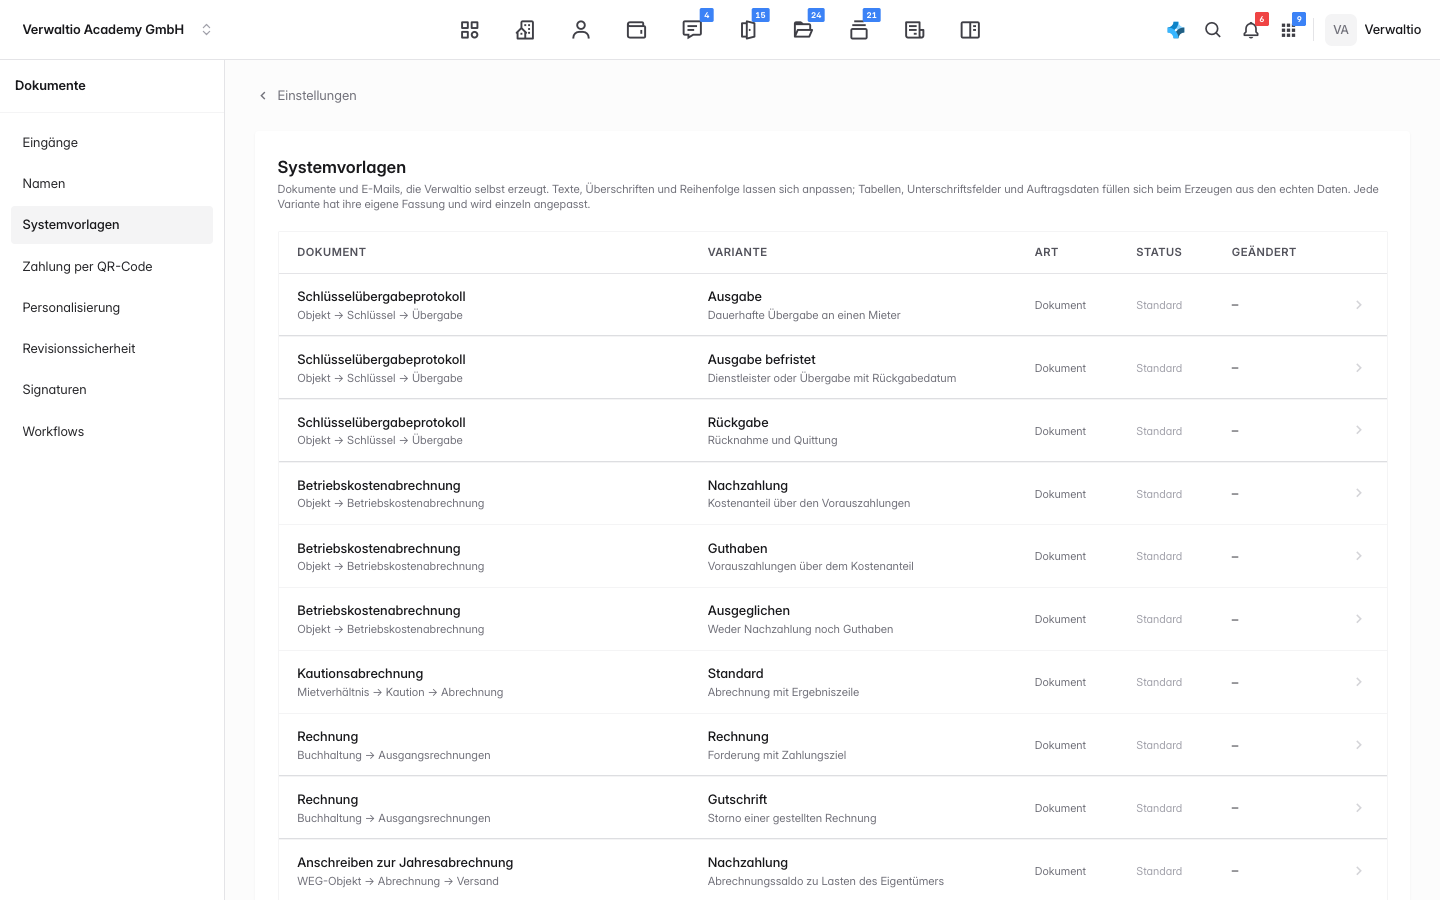Image resolution: width=1440 pixels, height=900 pixels.
Task: Open Zahlung per QR-Code settings
Action: click(x=112, y=266)
